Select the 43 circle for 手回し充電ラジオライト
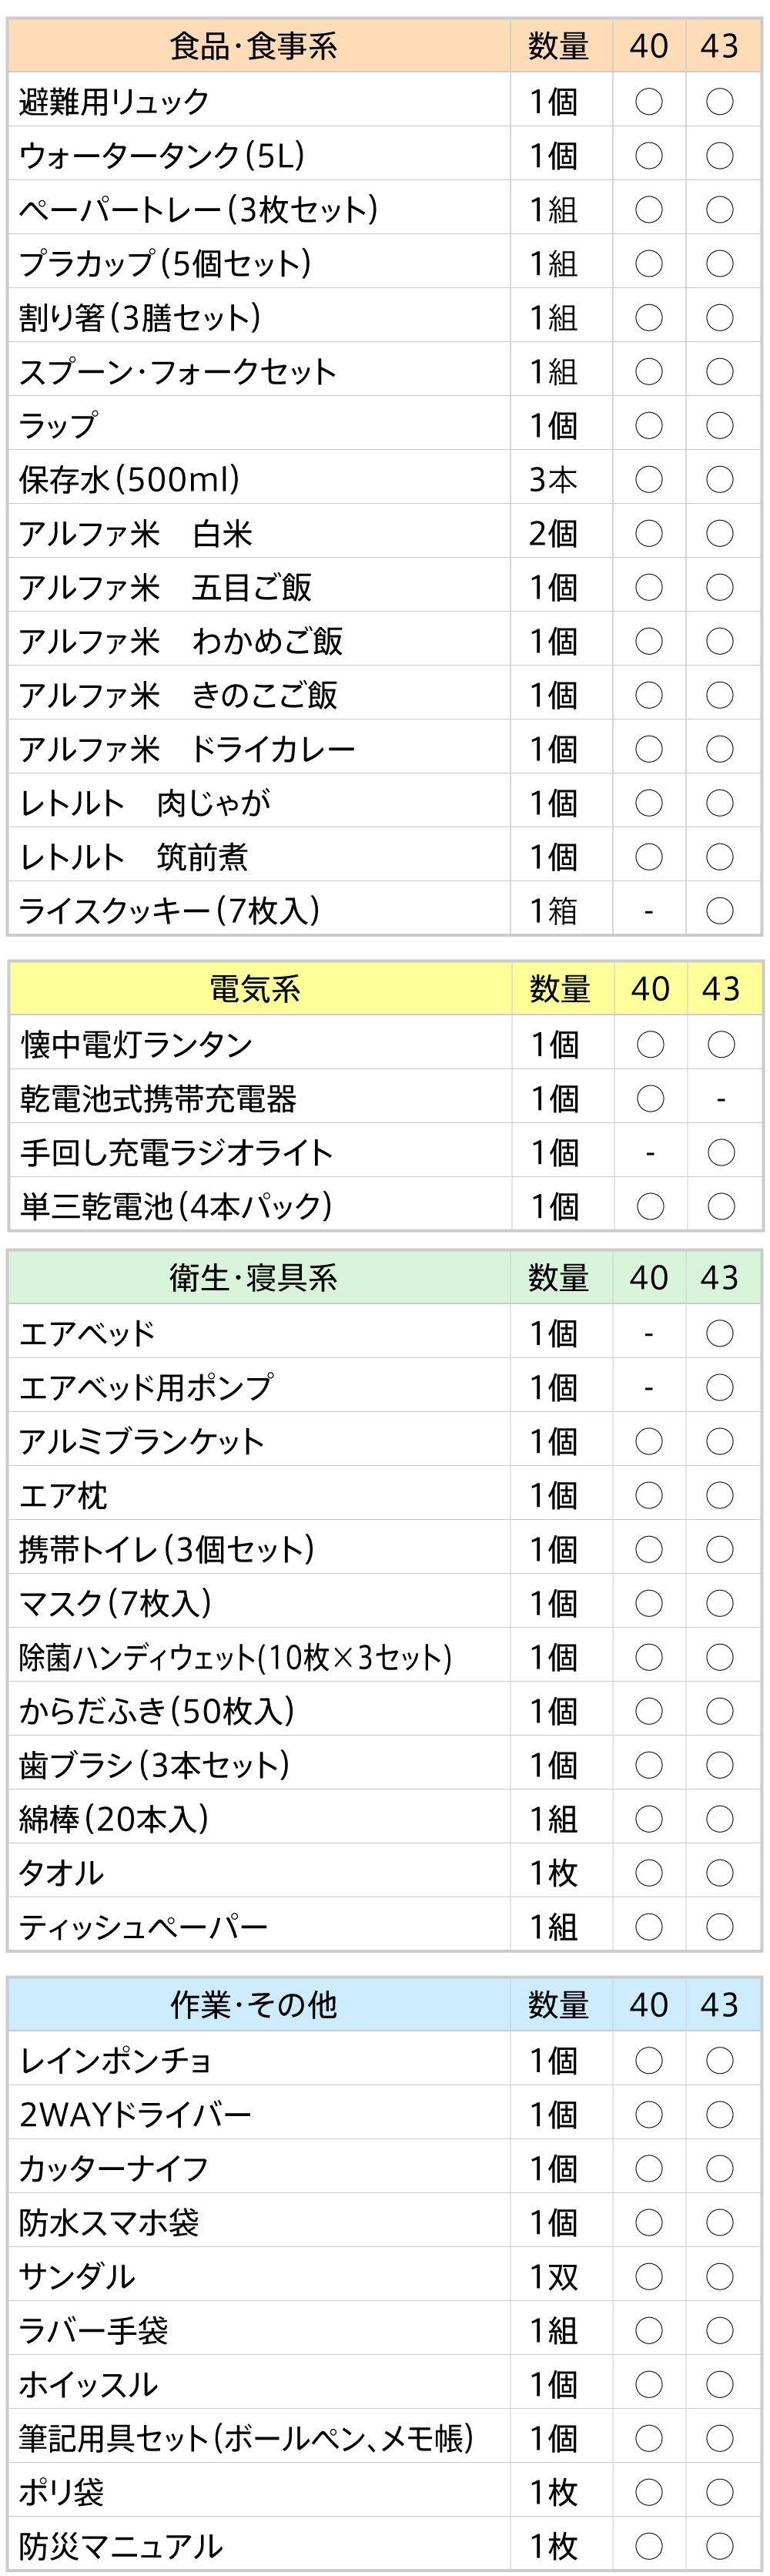 [721, 1152]
